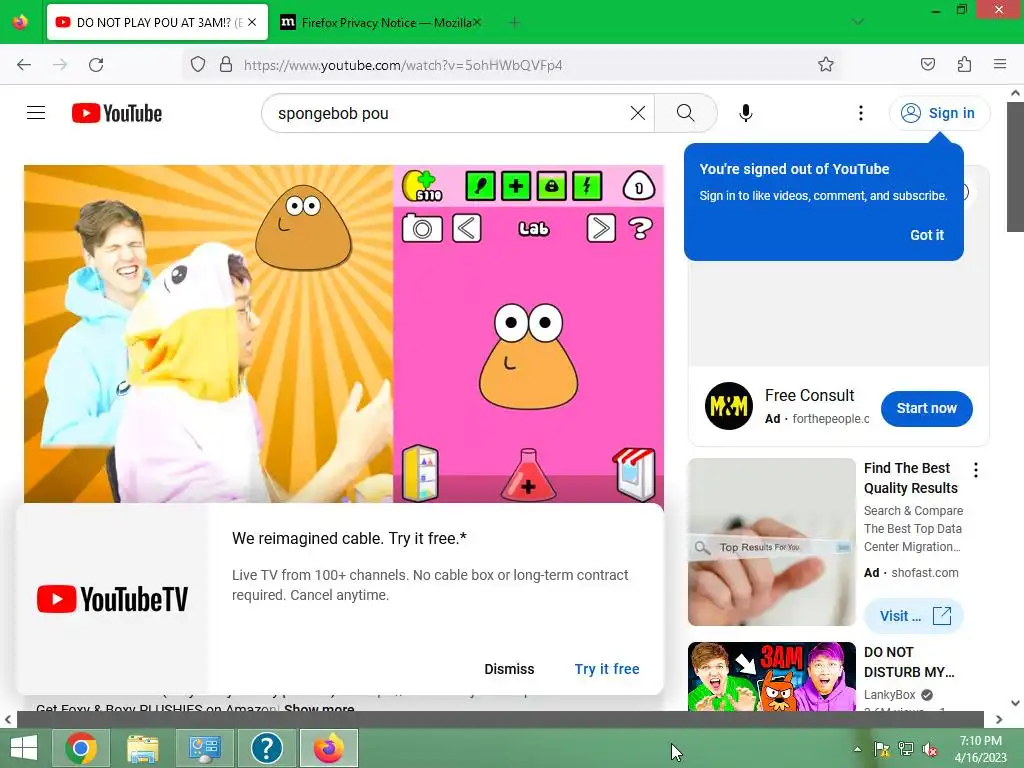Open top results ad thumbnail

click(x=771, y=542)
